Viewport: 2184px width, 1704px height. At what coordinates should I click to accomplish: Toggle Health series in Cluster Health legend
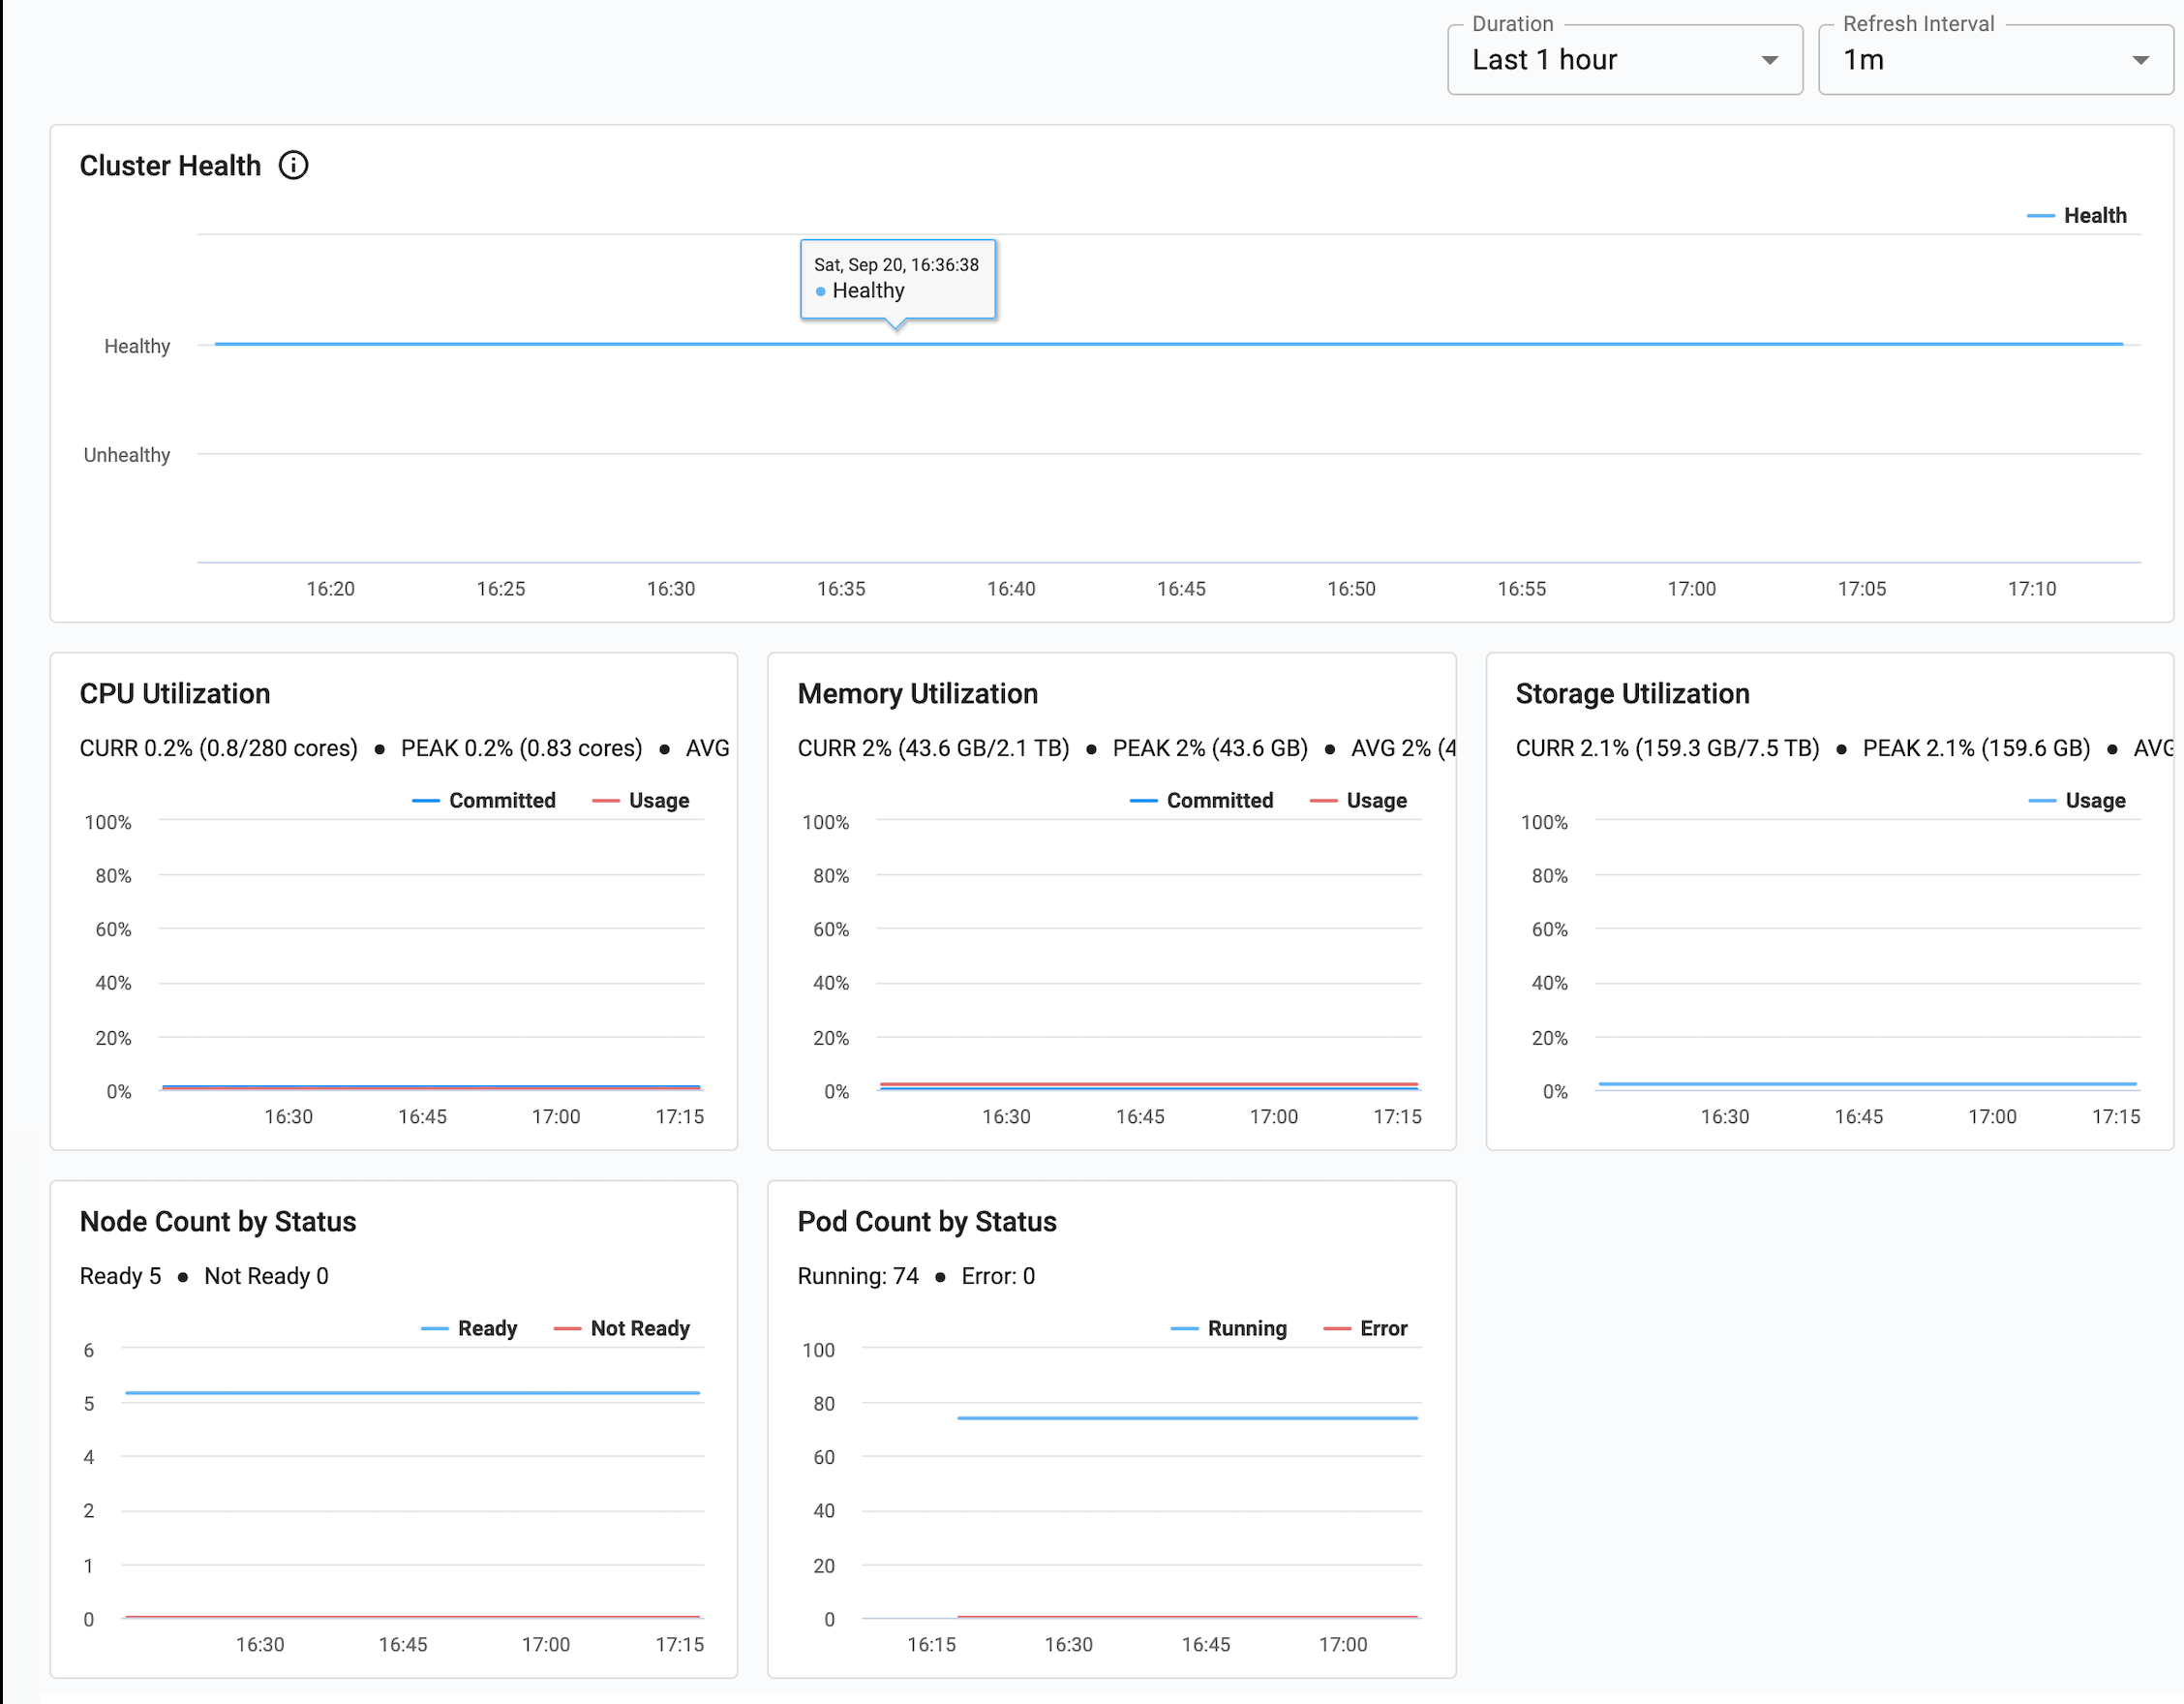(2094, 216)
